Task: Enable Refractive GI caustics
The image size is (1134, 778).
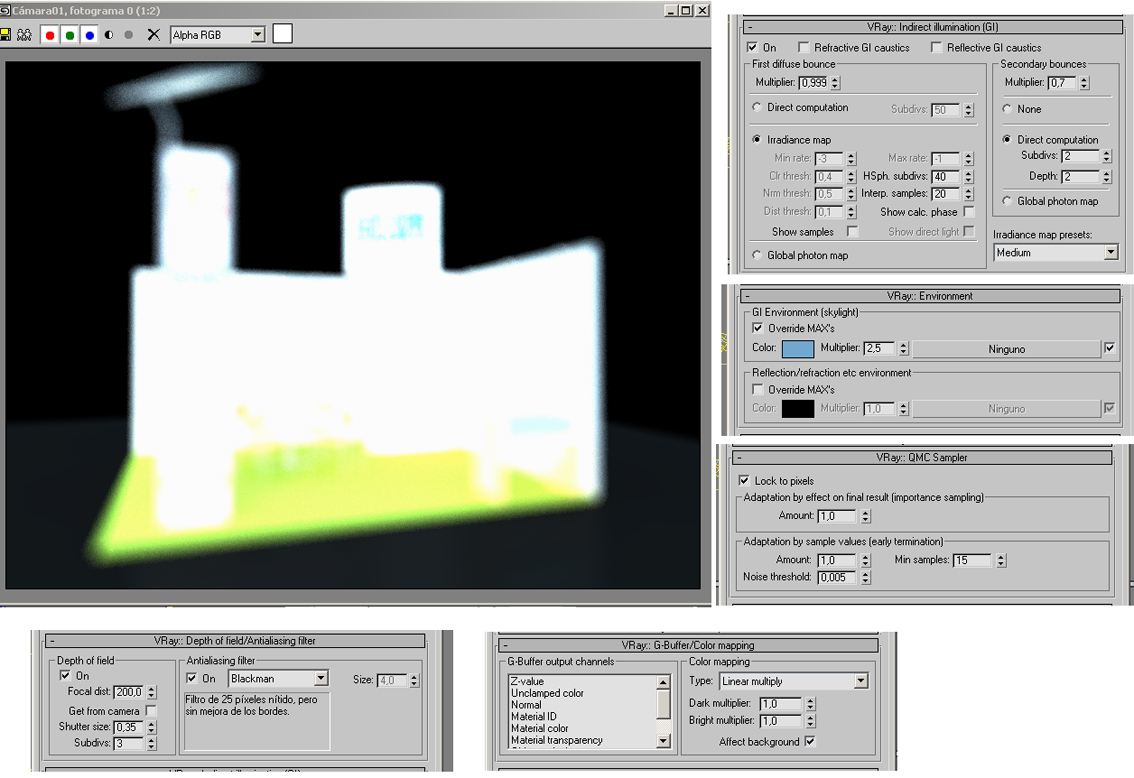Action: coord(803,47)
